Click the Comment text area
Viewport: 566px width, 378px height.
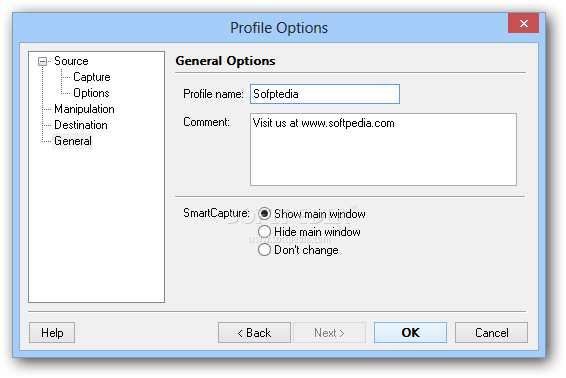pyautogui.click(x=383, y=149)
